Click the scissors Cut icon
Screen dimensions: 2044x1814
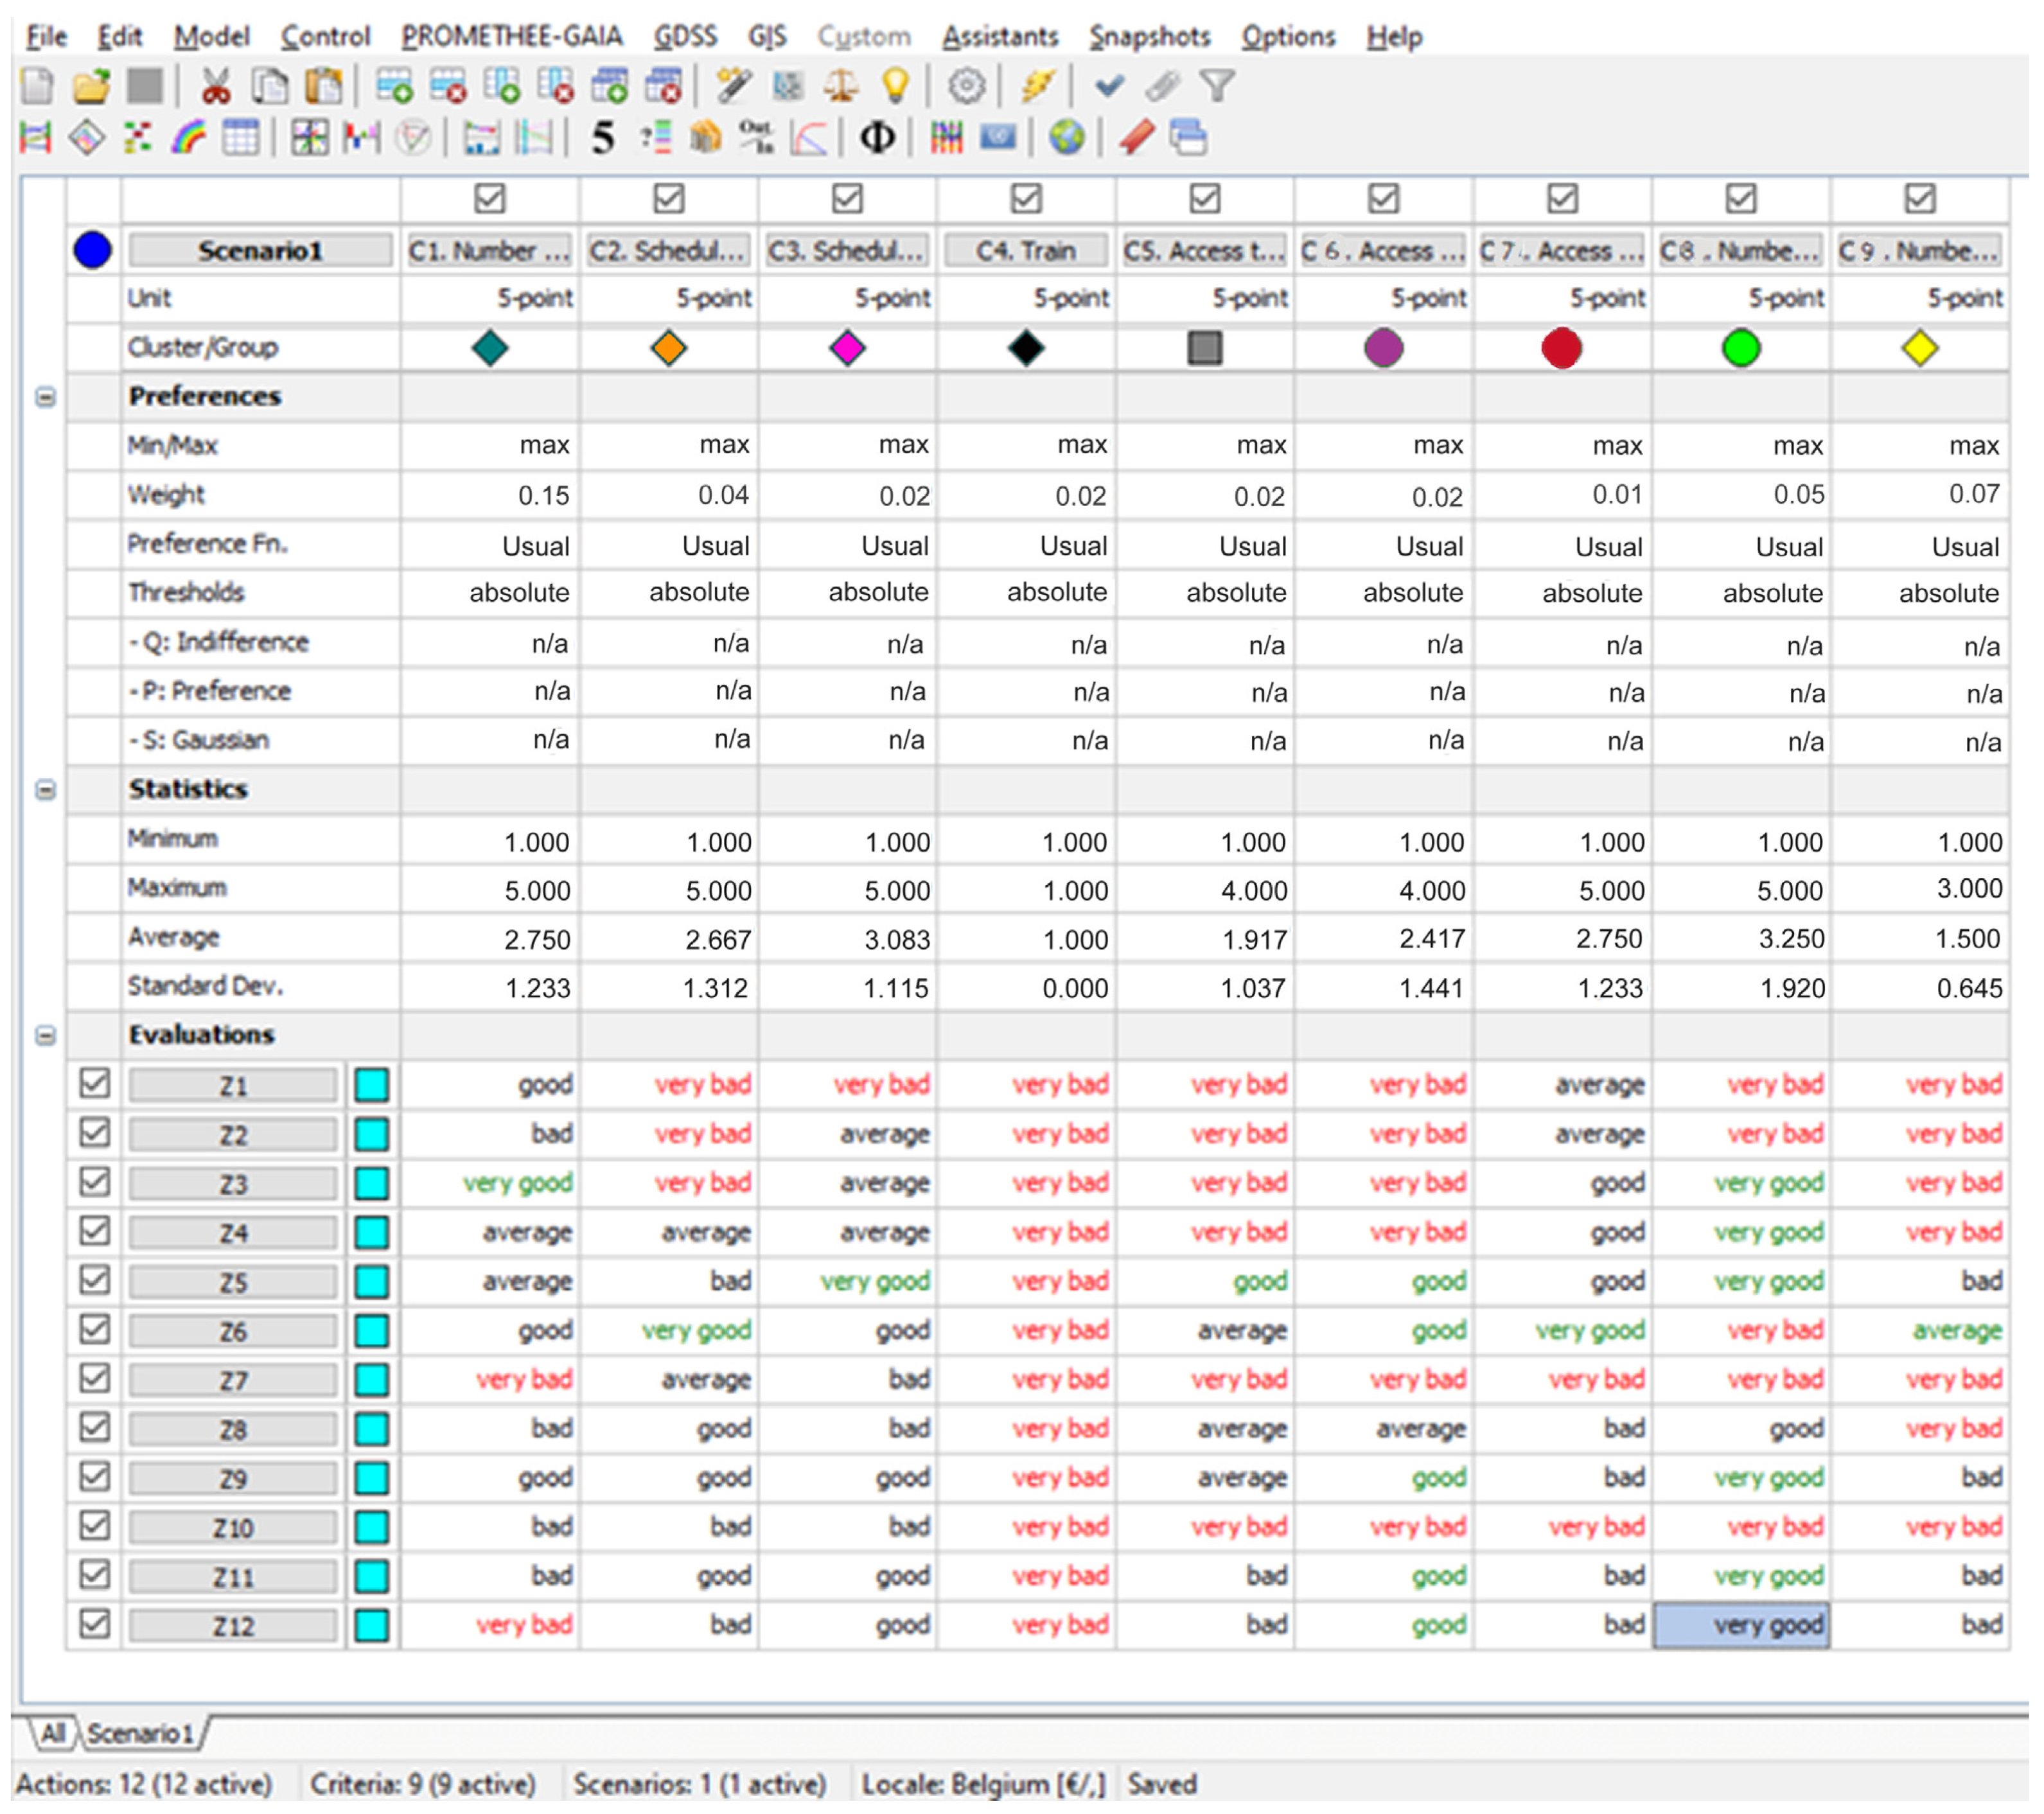pyautogui.click(x=215, y=87)
